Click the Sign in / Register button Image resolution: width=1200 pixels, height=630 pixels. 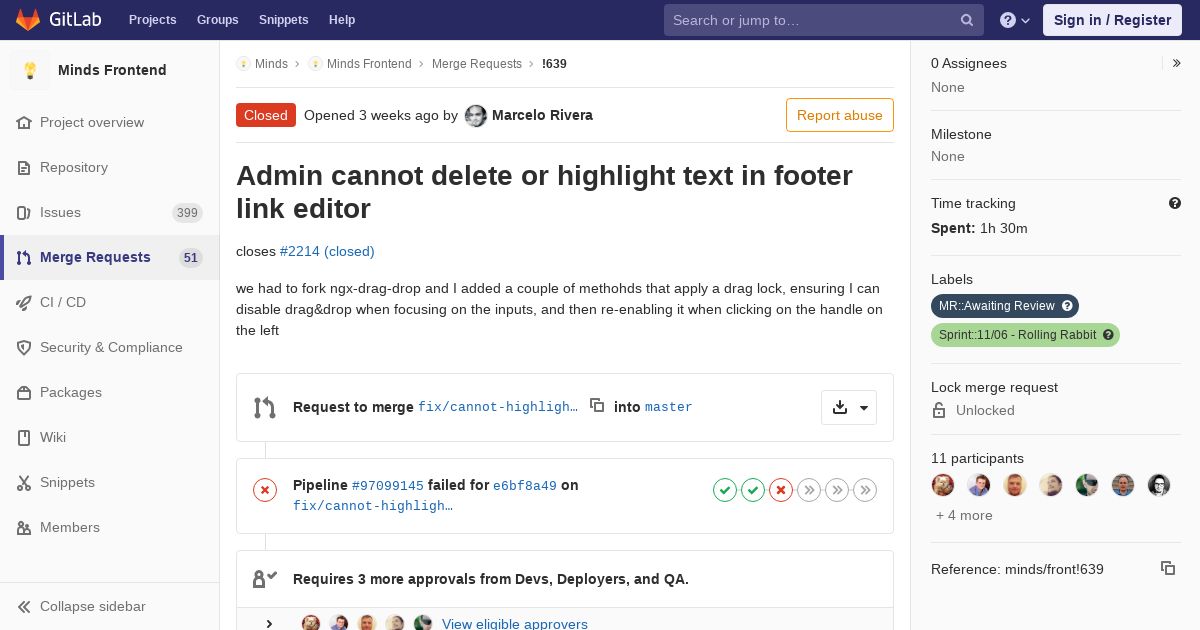click(x=1112, y=20)
